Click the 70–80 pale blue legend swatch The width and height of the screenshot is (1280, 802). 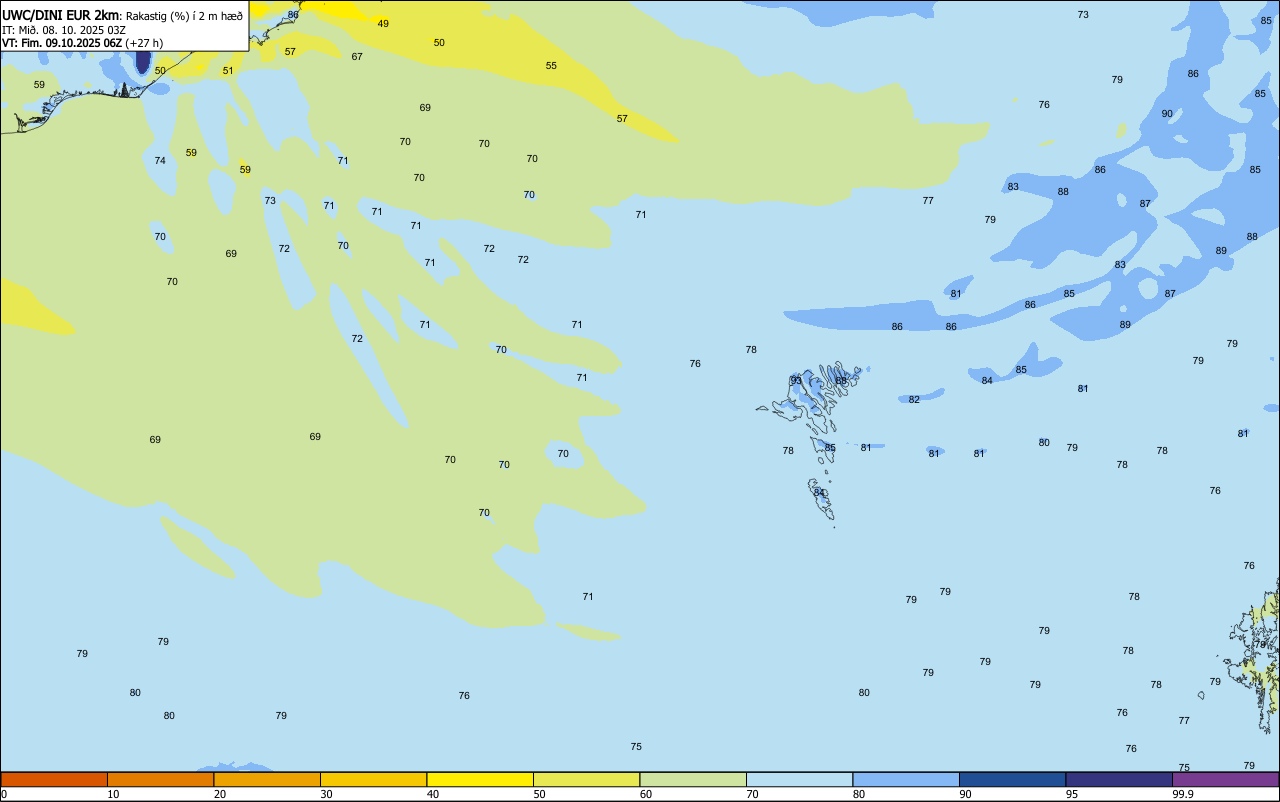pos(799,779)
